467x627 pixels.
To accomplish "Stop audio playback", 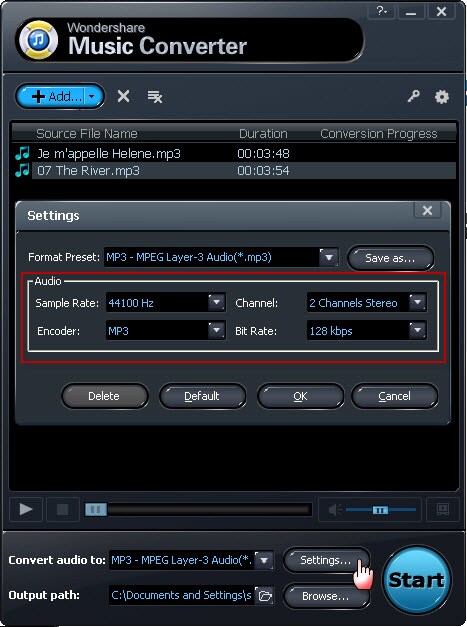I will pyautogui.click(x=62, y=509).
